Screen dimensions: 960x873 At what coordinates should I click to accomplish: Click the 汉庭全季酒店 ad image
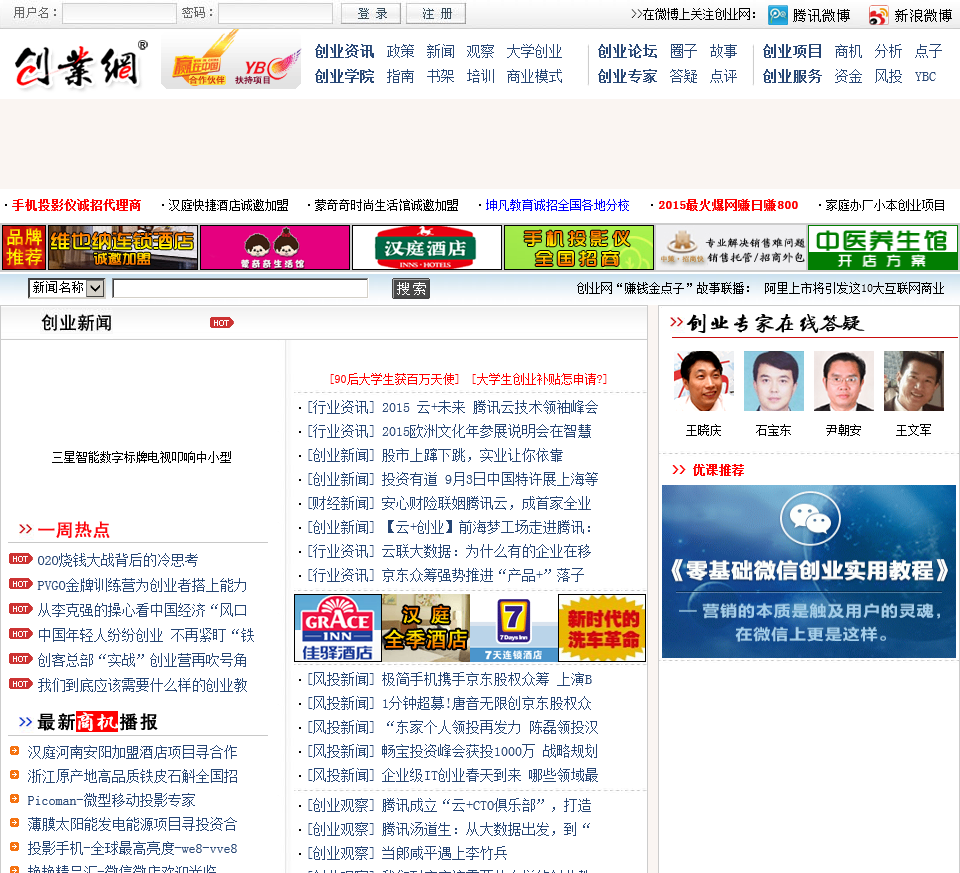click(426, 628)
